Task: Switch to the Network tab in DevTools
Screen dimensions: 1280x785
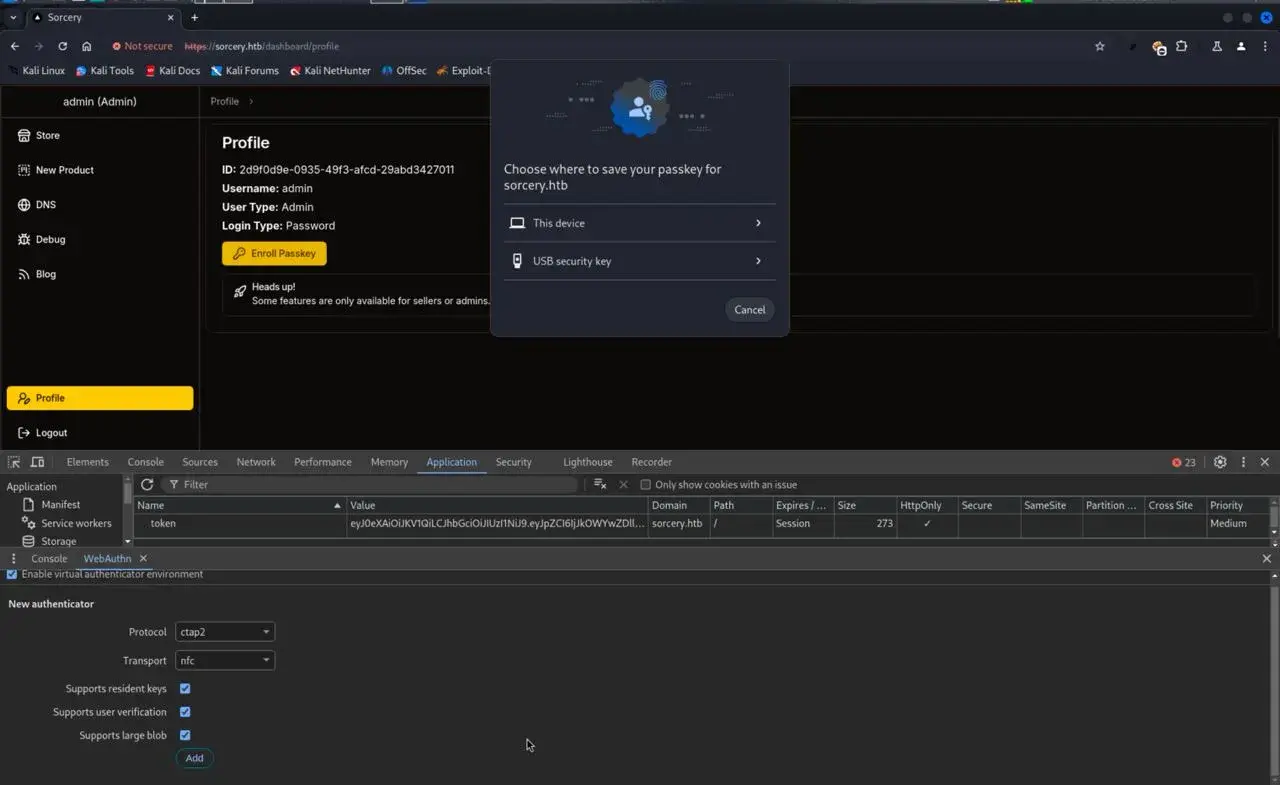Action: tap(256, 462)
